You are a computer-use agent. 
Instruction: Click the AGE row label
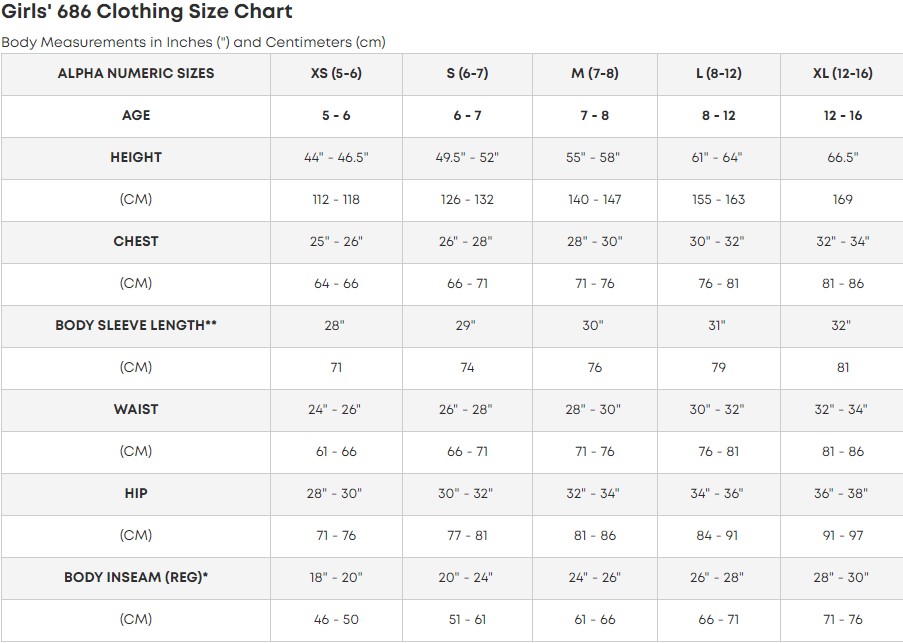(136, 116)
